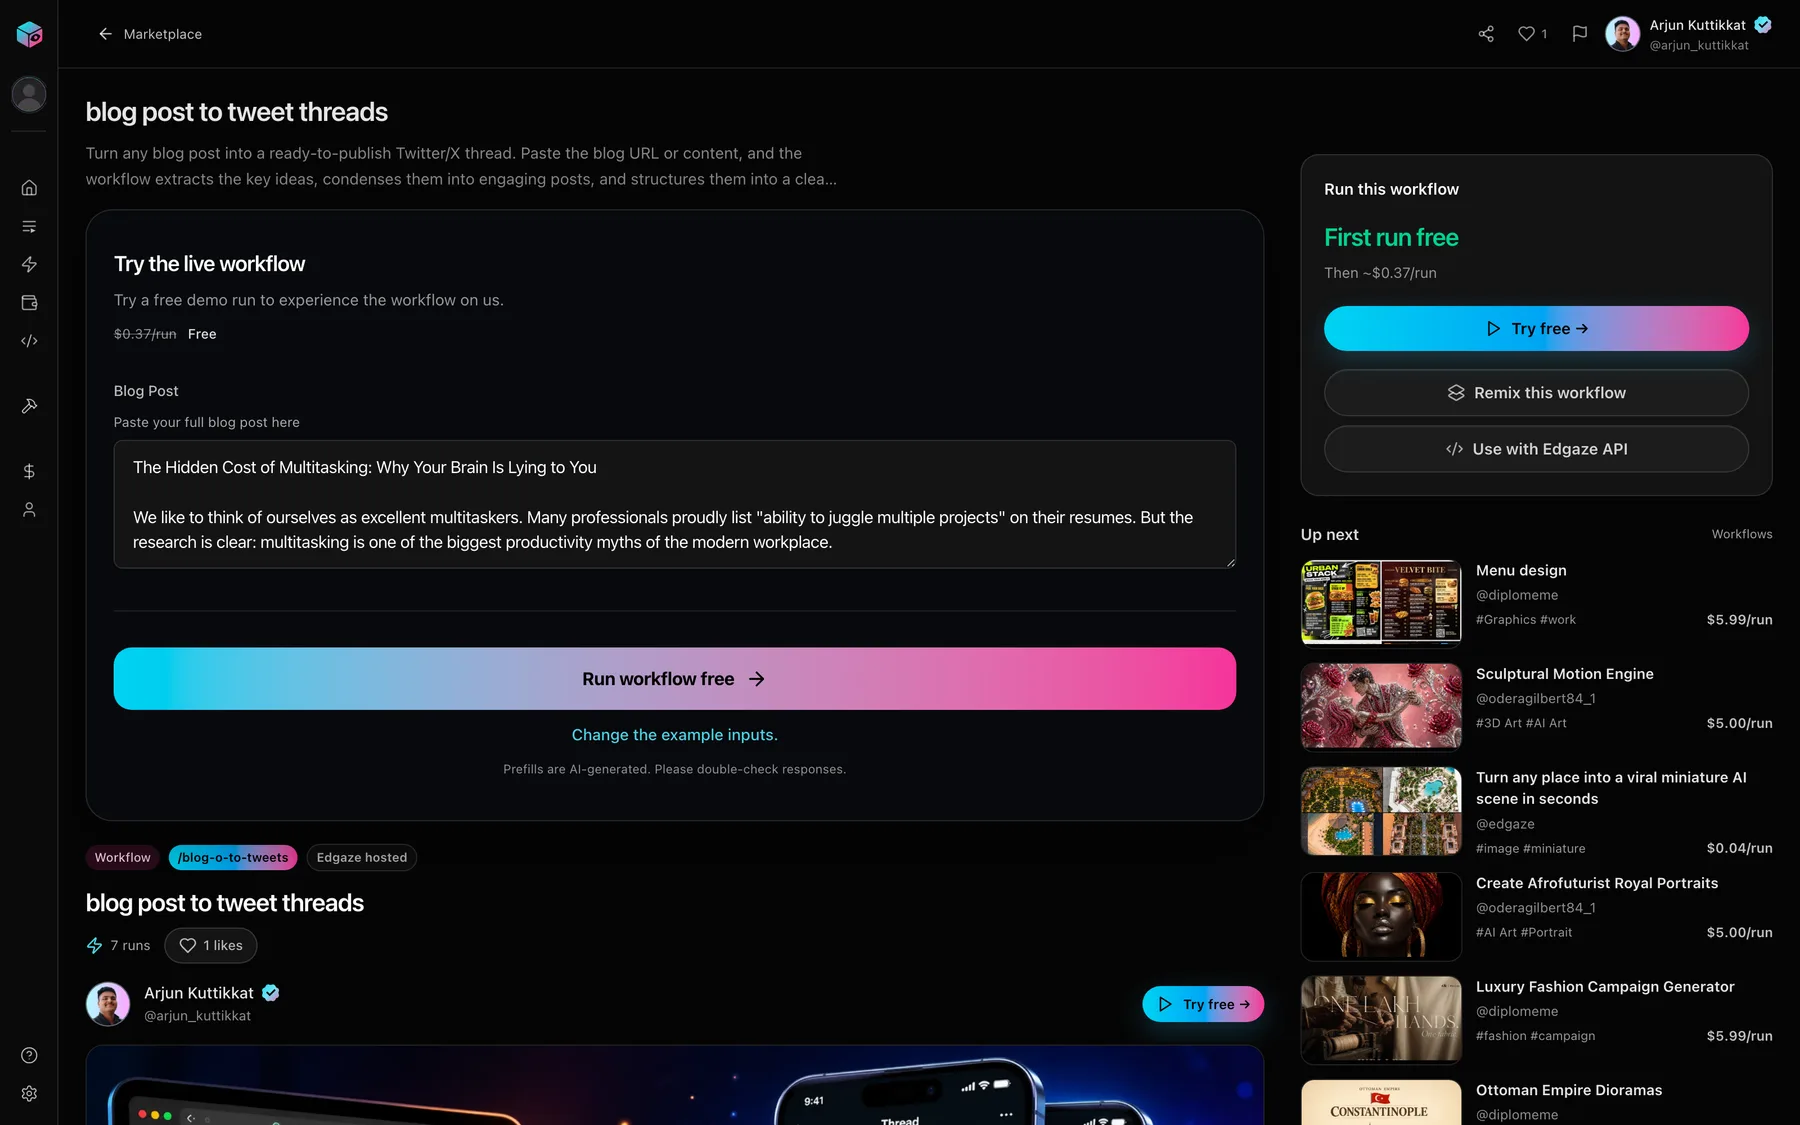Click Try free in Run this workflow panel
The width and height of the screenshot is (1800, 1125).
(1536, 329)
